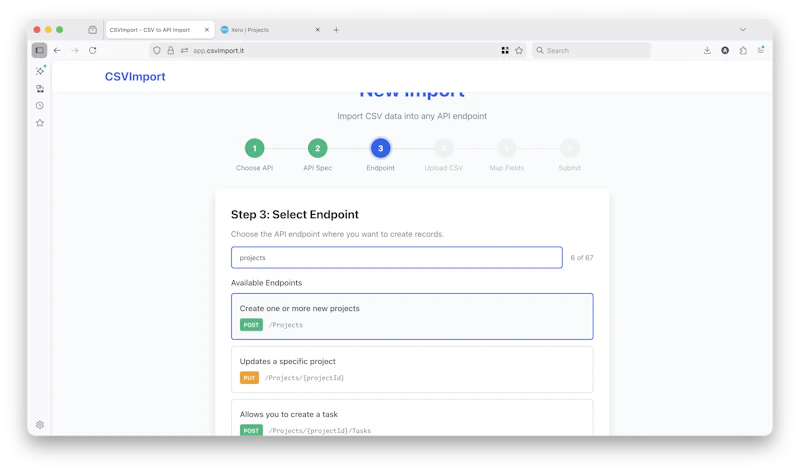Expand the list all tabs chevron

click(743, 30)
